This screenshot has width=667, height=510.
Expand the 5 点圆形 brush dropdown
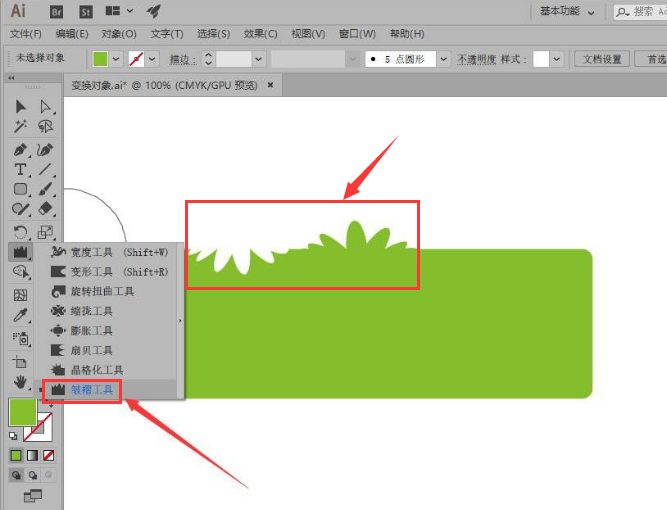[446, 59]
